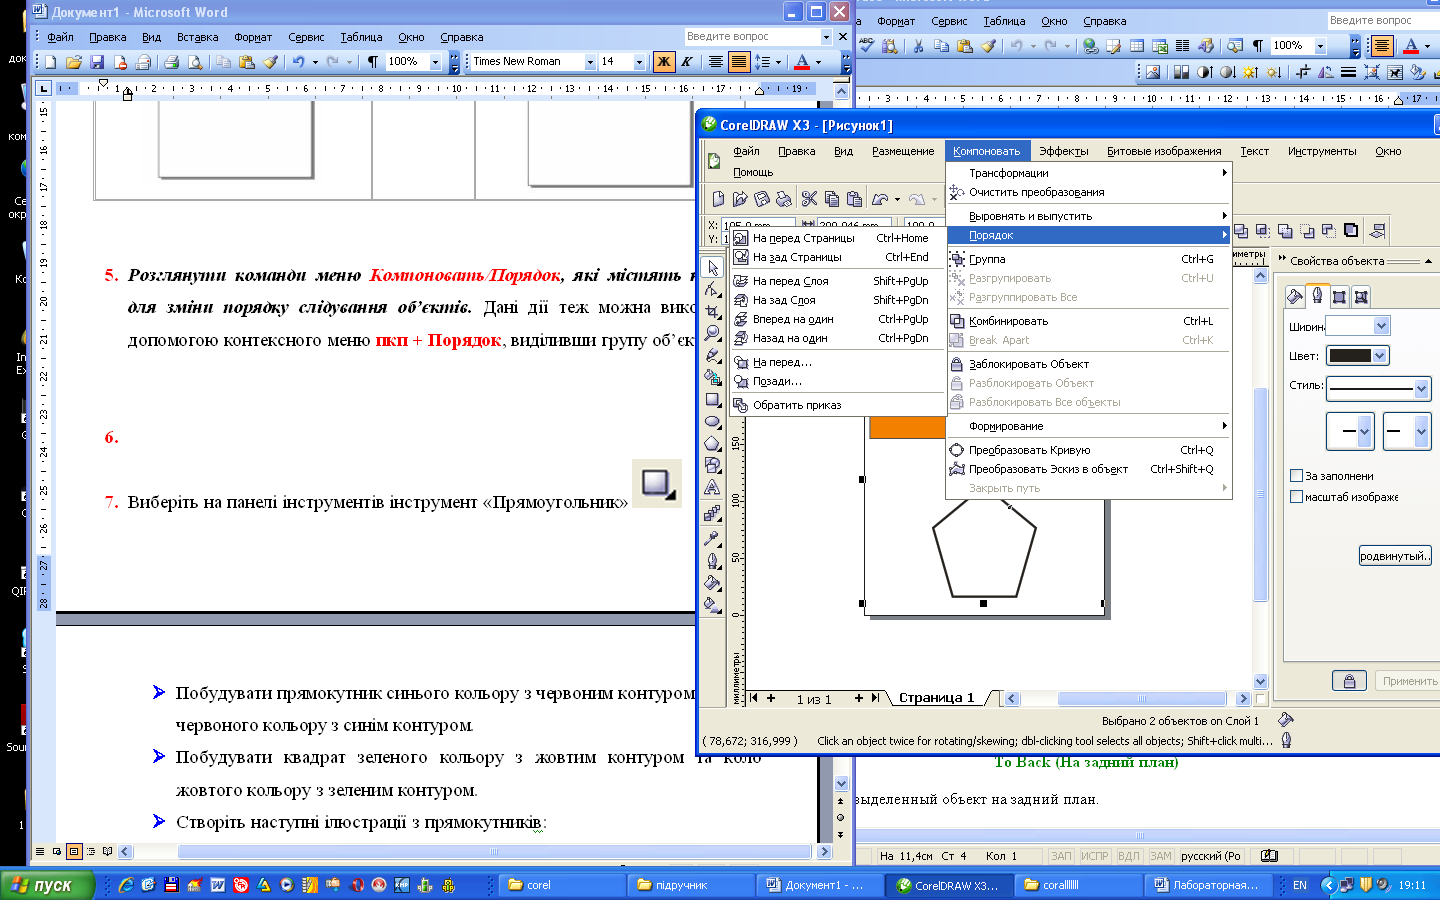Open the start arrowhead dropdown
1440x900 pixels.
(1364, 432)
